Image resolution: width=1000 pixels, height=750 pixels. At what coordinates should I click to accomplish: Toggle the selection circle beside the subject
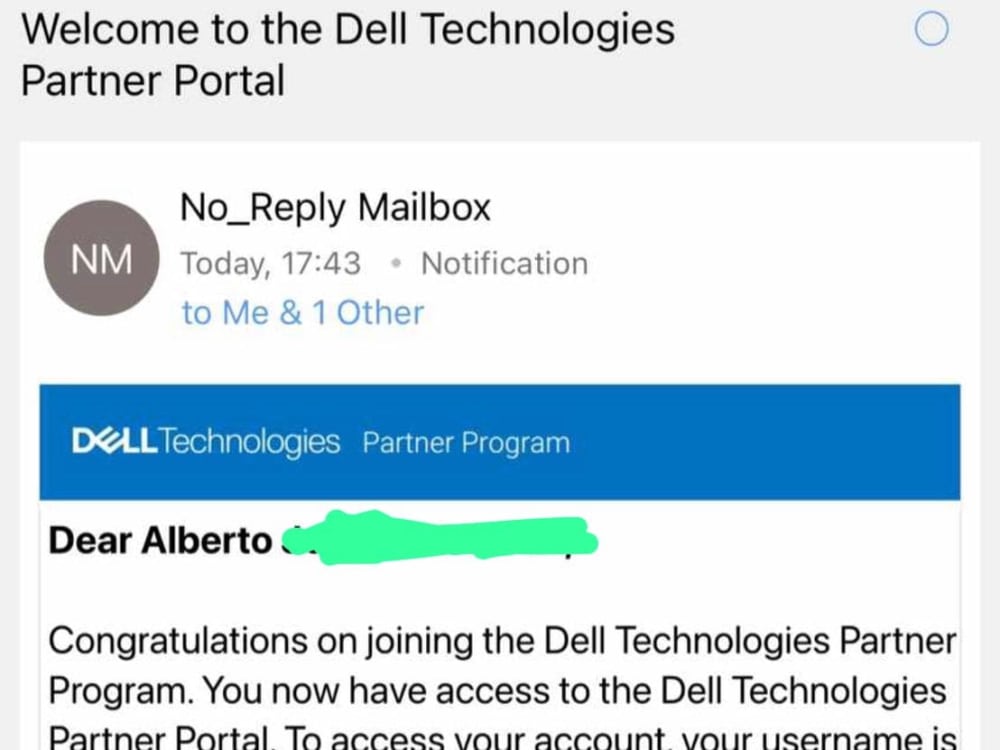(931, 30)
